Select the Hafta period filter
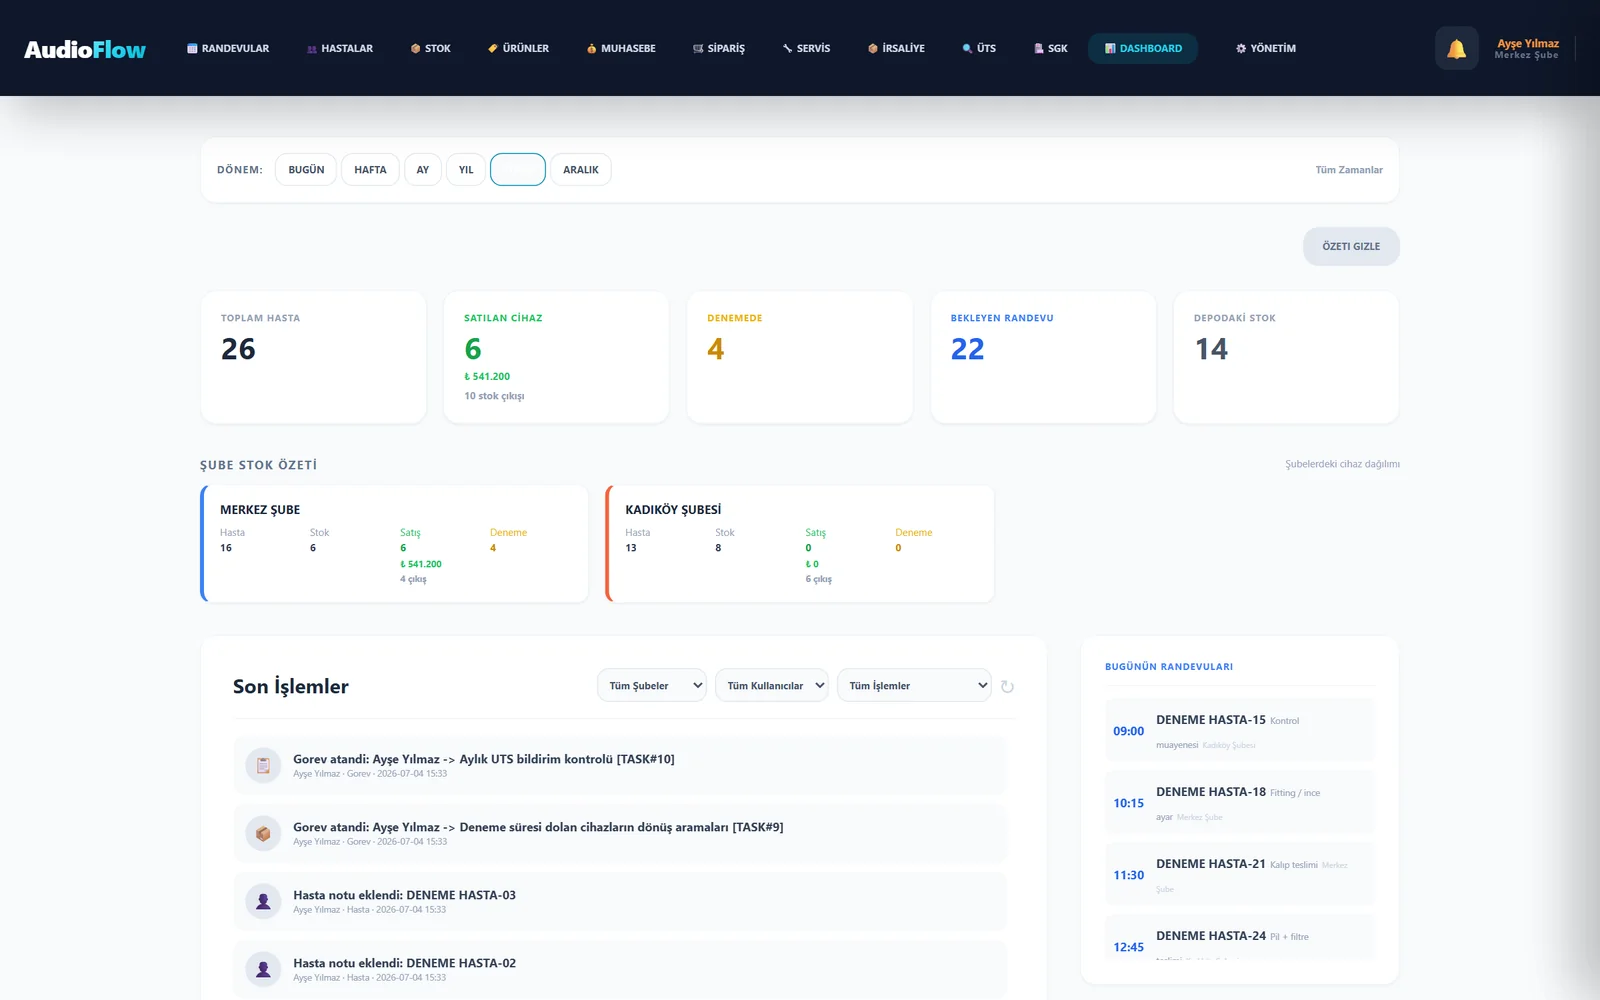The image size is (1600, 1000). (x=370, y=170)
